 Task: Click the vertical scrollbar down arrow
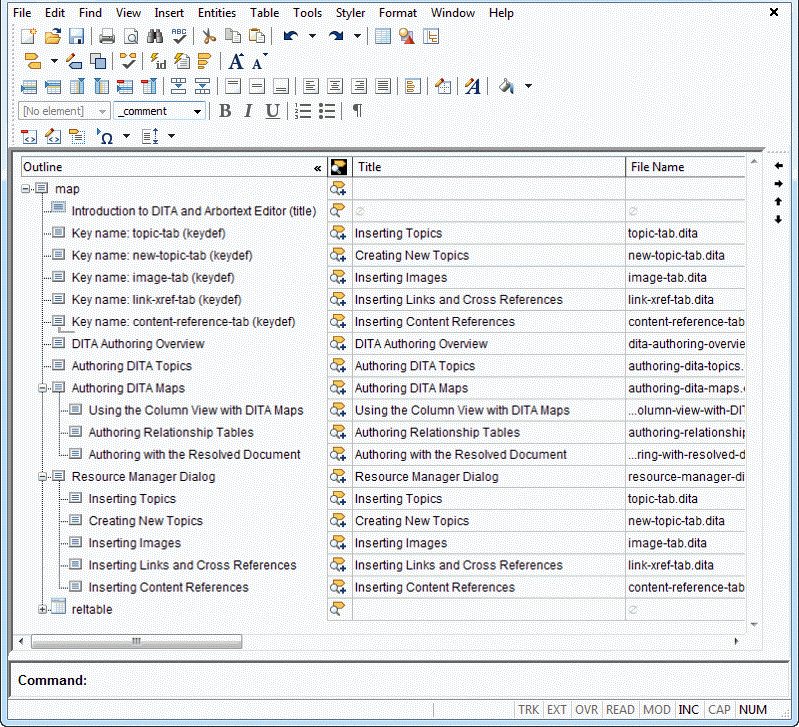754,625
